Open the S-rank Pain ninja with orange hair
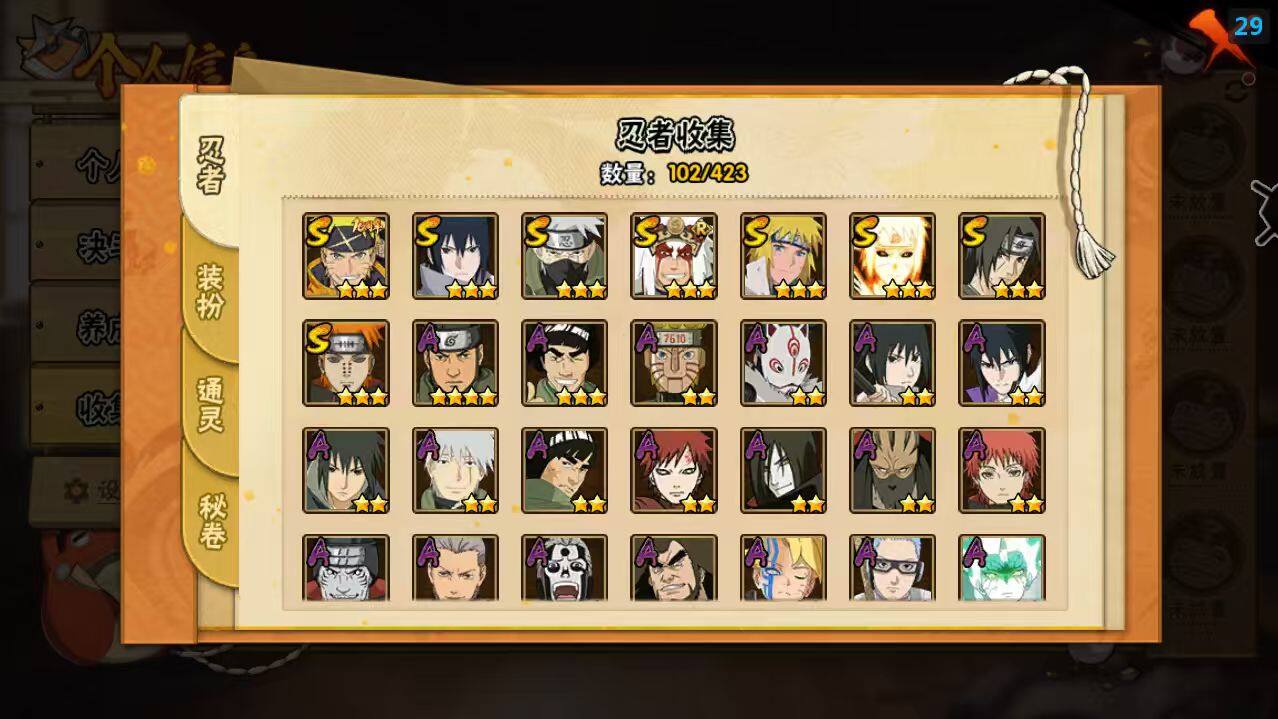Image resolution: width=1278 pixels, height=719 pixels. [345, 363]
